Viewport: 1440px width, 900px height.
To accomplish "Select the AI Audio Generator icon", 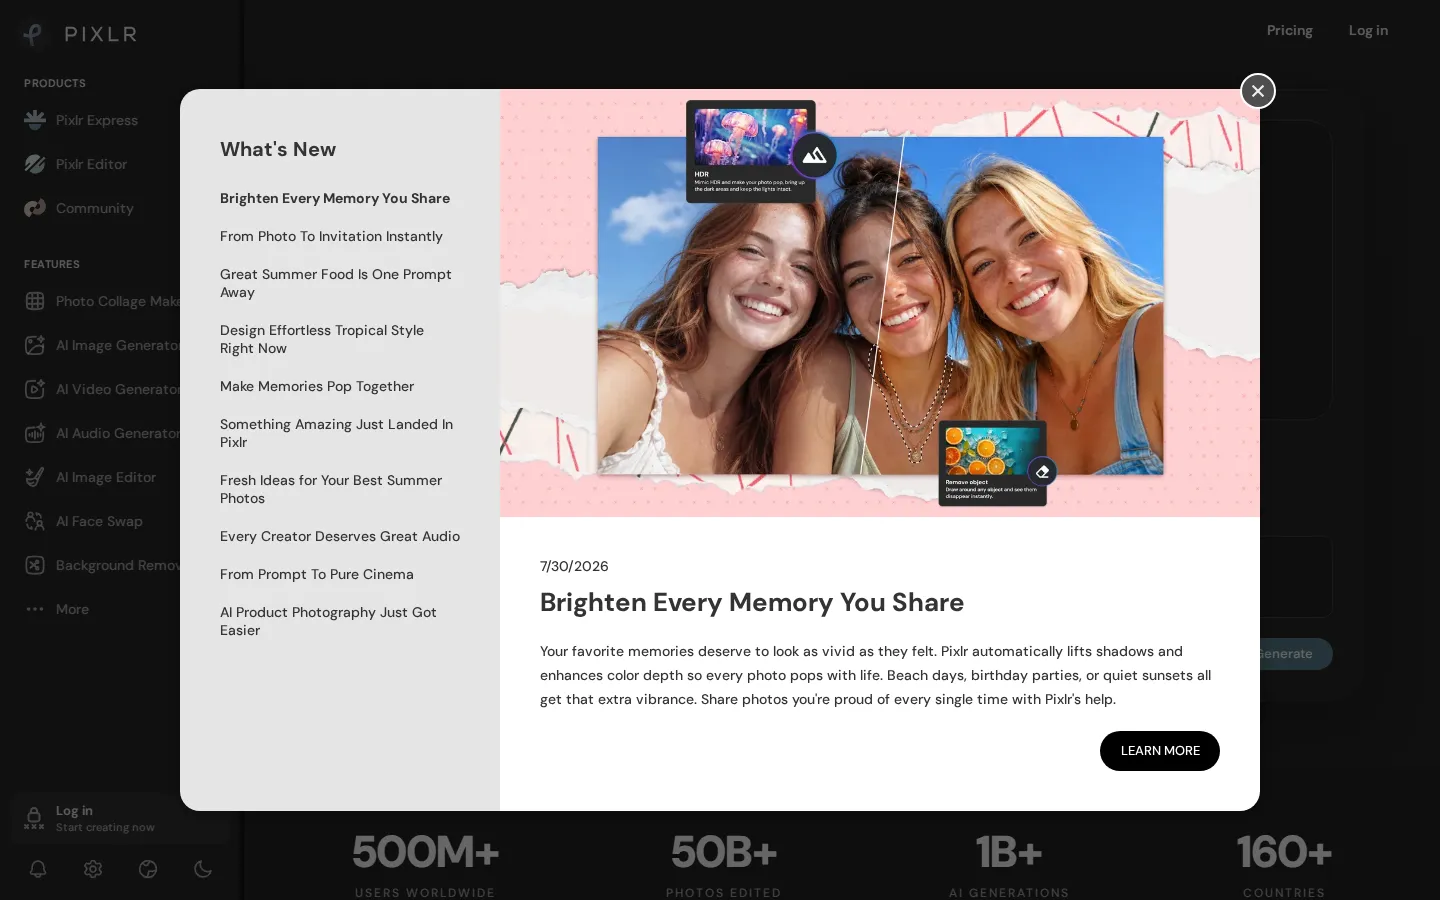I will click(35, 433).
